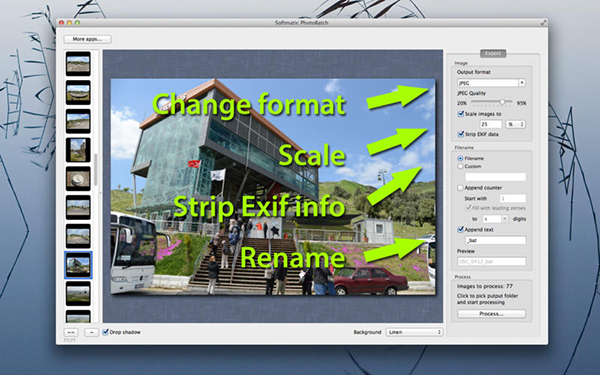Open the More apps... button

click(x=88, y=39)
